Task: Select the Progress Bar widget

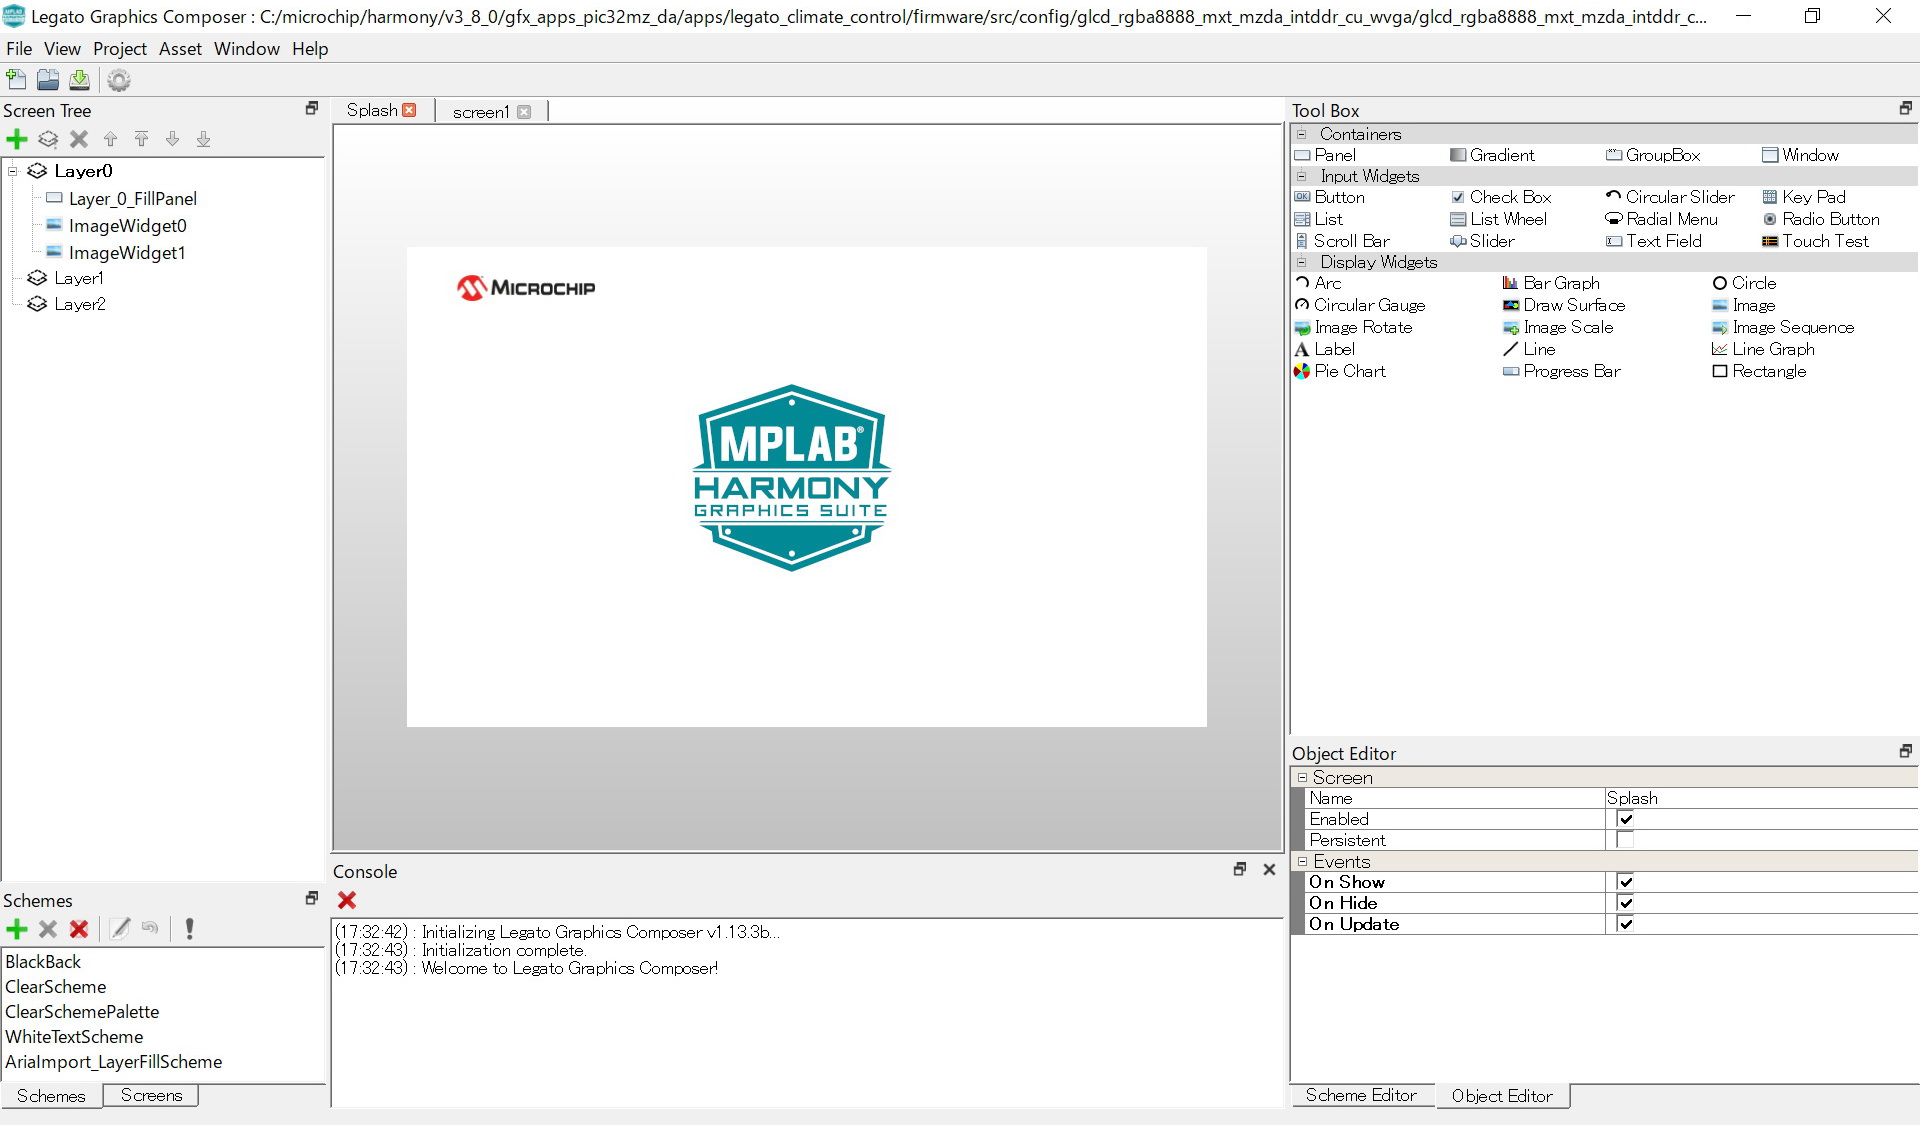Action: [1561, 371]
